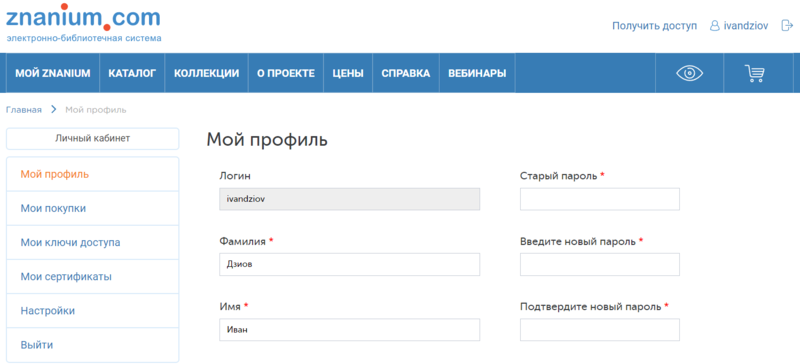Click the znanium.com logo

point(83,16)
